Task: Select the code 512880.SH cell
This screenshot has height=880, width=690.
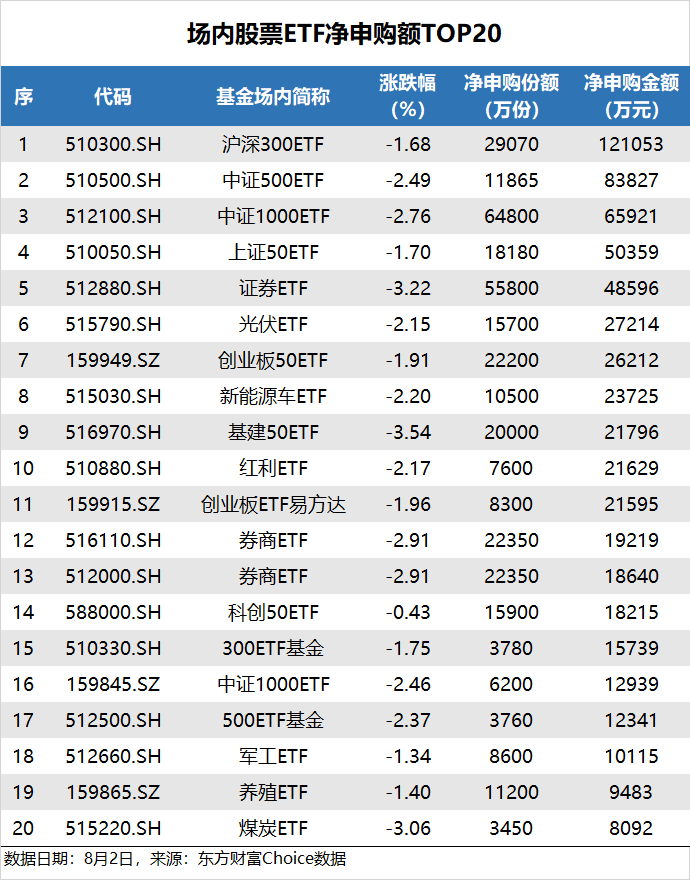Action: pos(112,288)
